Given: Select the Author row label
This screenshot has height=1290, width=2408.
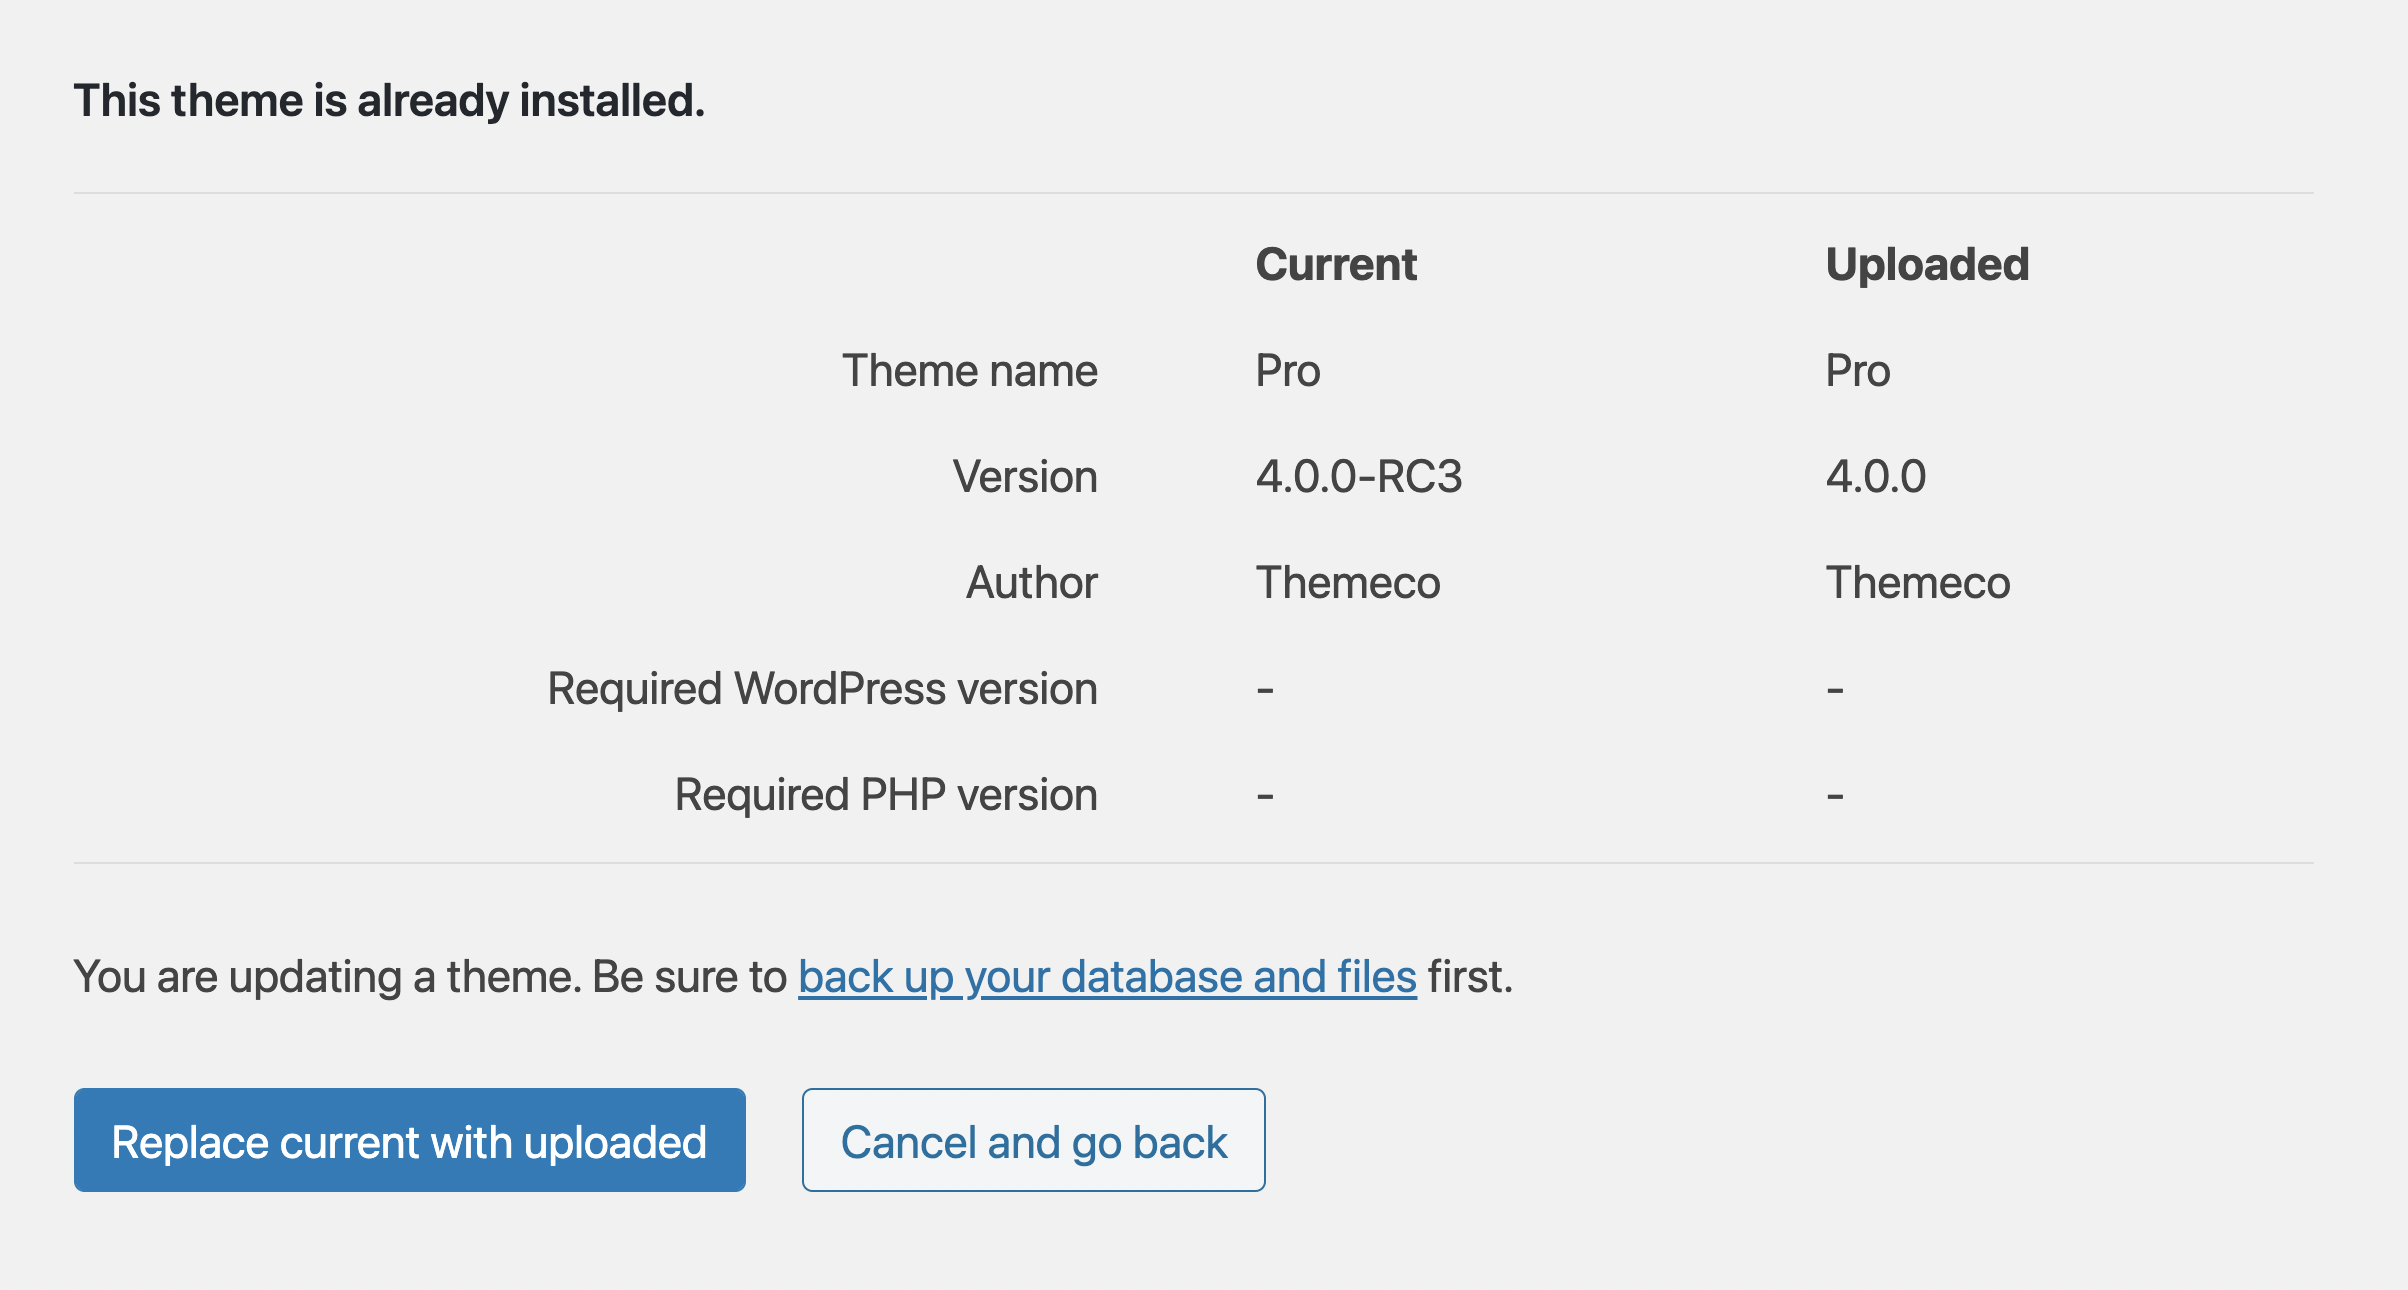Looking at the screenshot, I should [1031, 582].
